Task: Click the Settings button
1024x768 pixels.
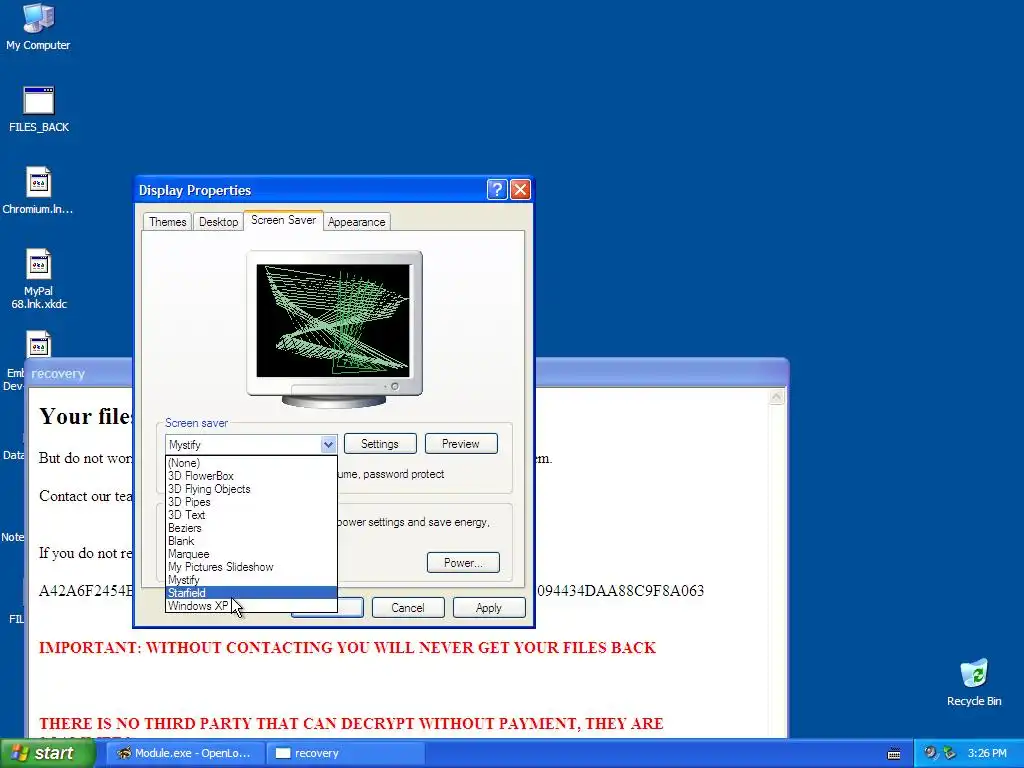Action: (x=380, y=444)
